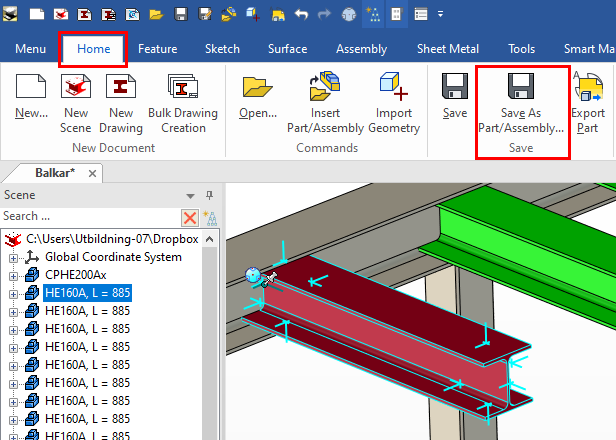
Task: Click the New... ribbon button
Action: 31,96
